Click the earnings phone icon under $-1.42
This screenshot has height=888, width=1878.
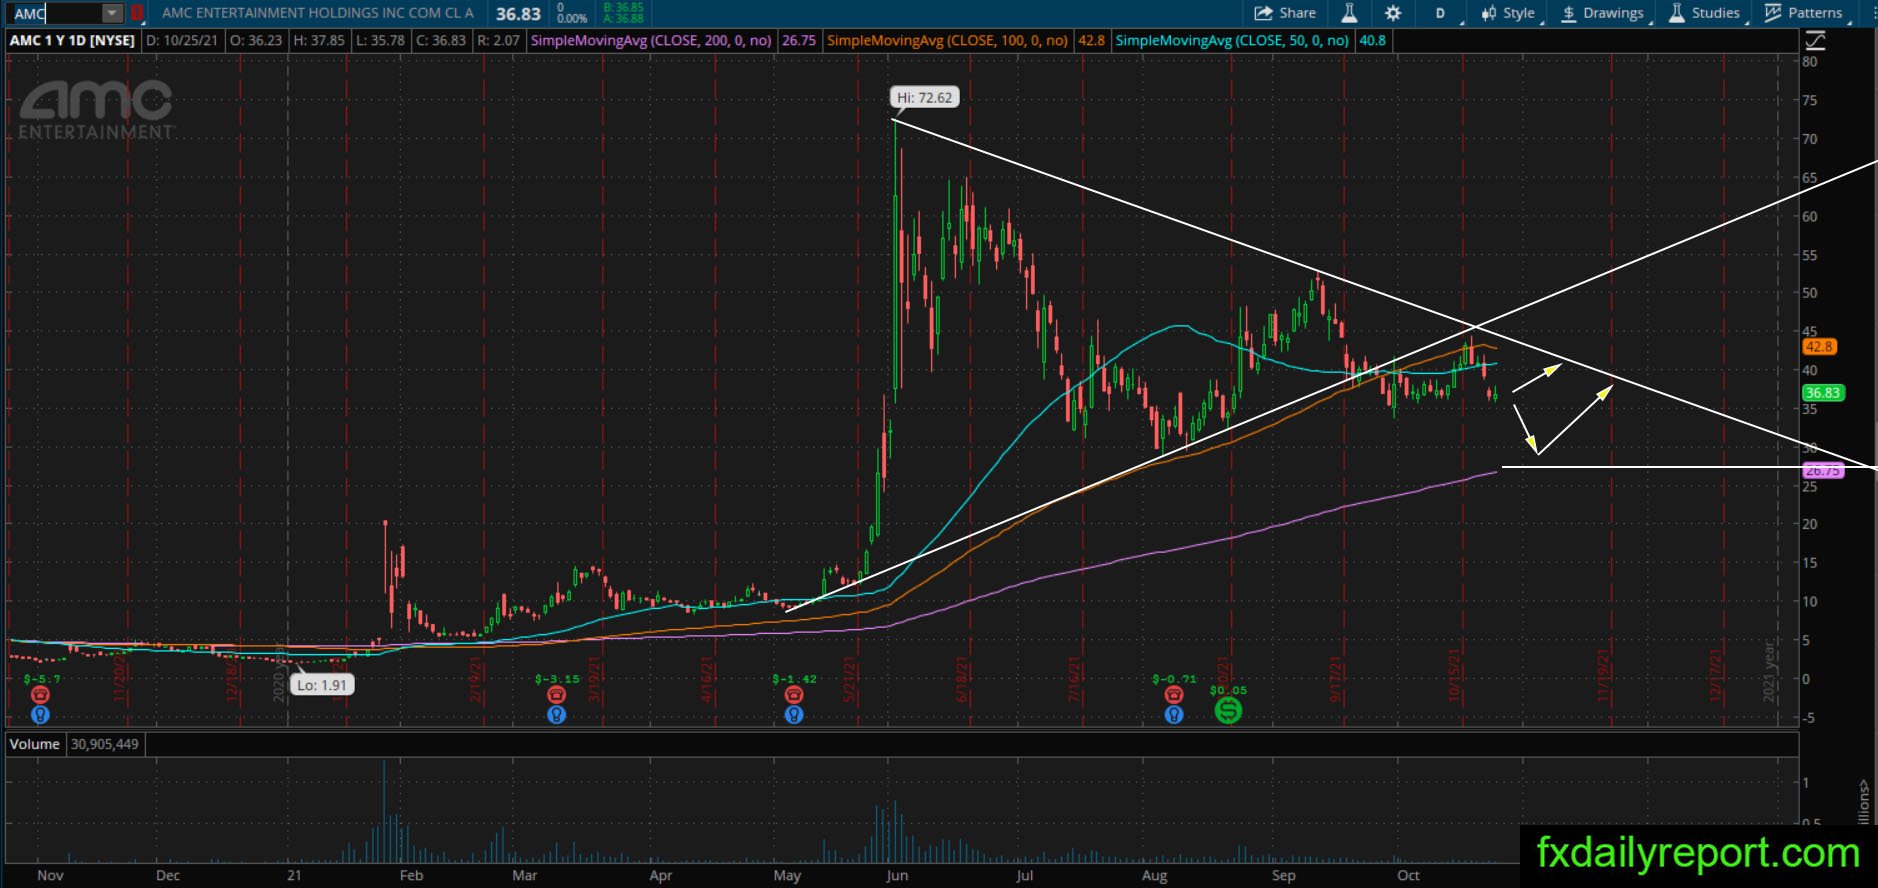(794, 695)
